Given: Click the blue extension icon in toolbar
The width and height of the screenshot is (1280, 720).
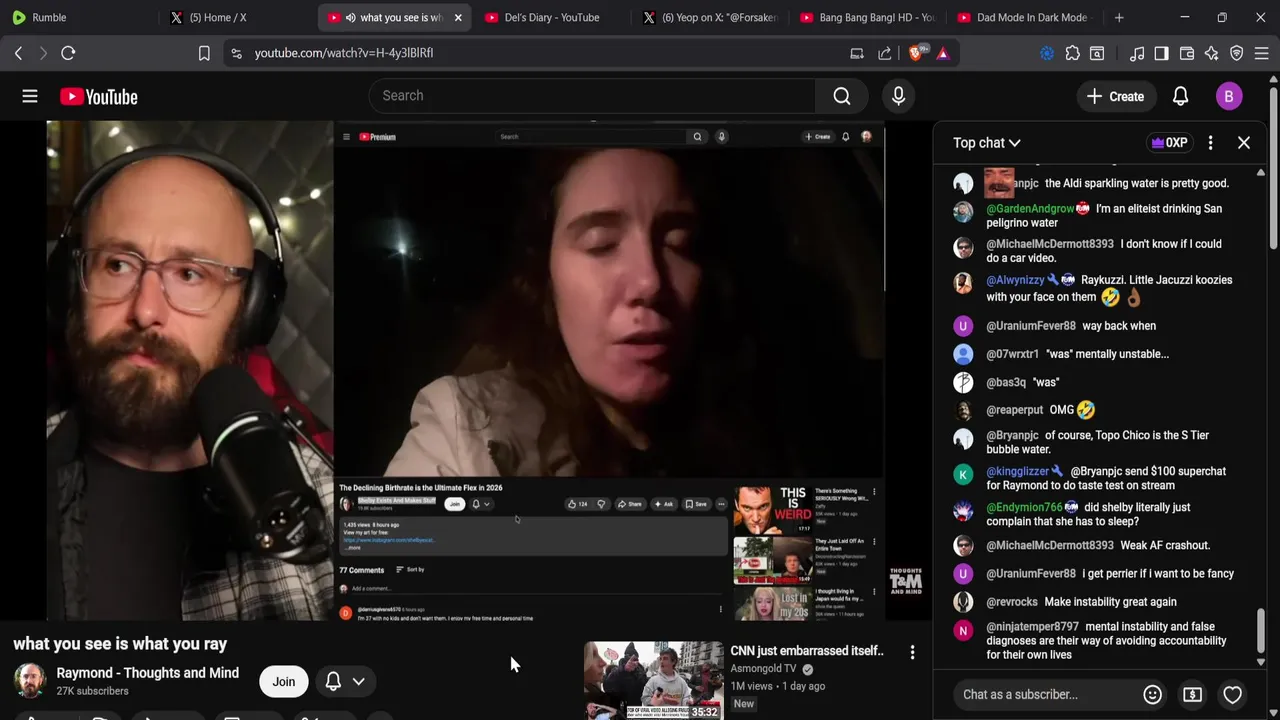Looking at the screenshot, I should [x=1047, y=53].
